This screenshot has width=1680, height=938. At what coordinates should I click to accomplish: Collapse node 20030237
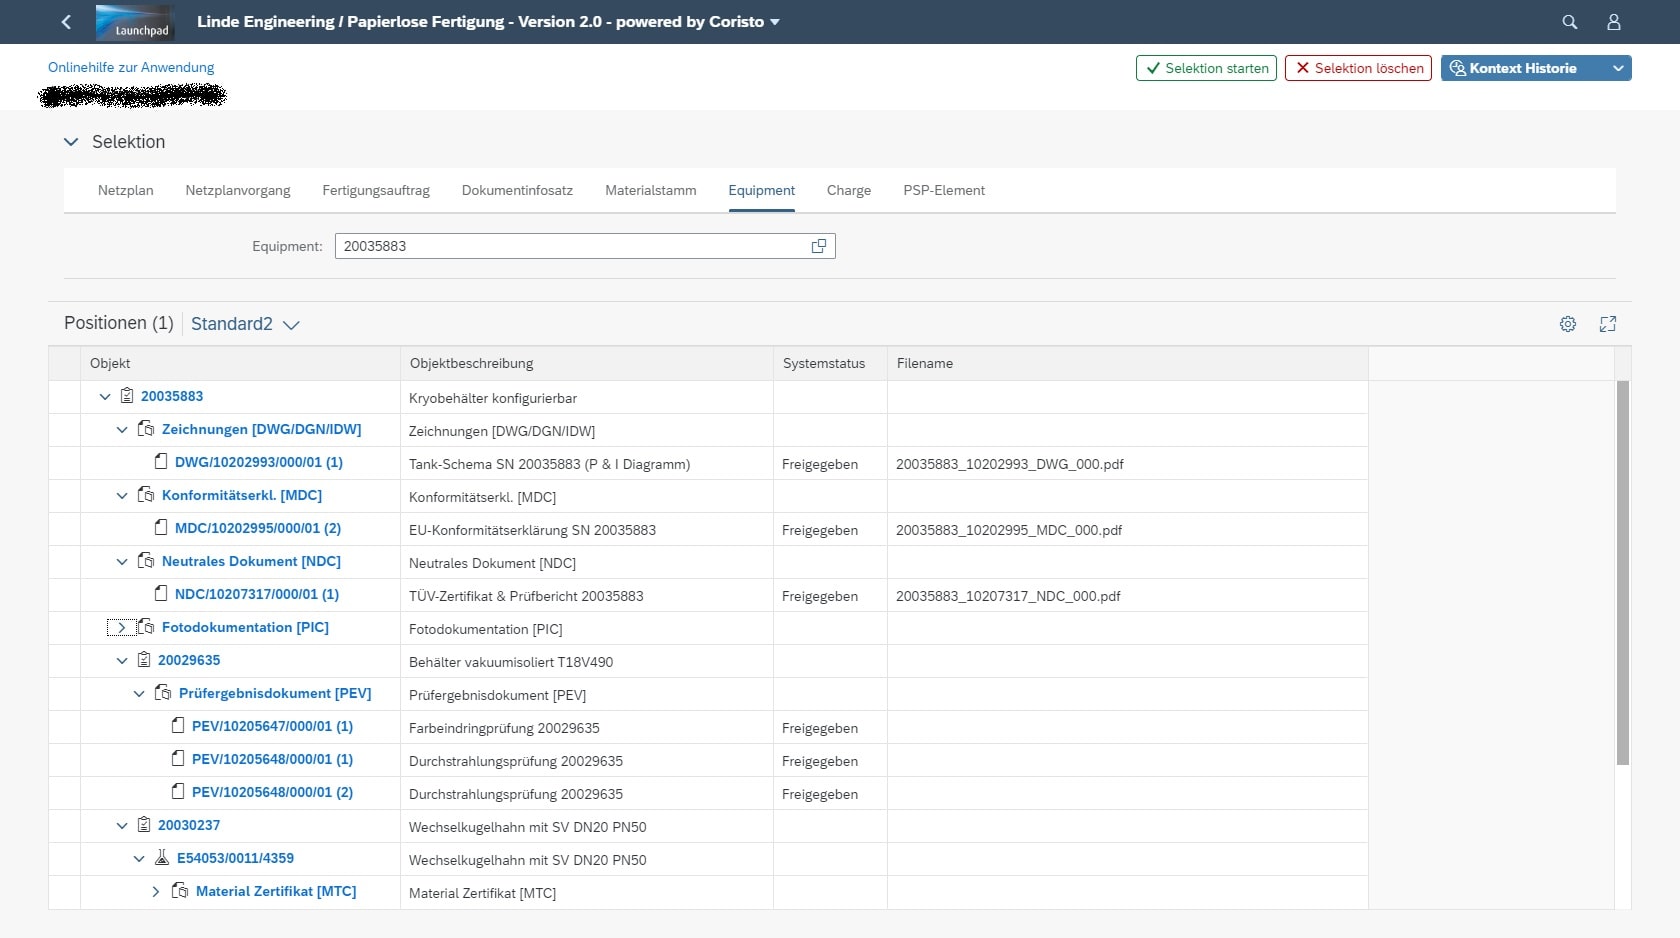tap(122, 826)
